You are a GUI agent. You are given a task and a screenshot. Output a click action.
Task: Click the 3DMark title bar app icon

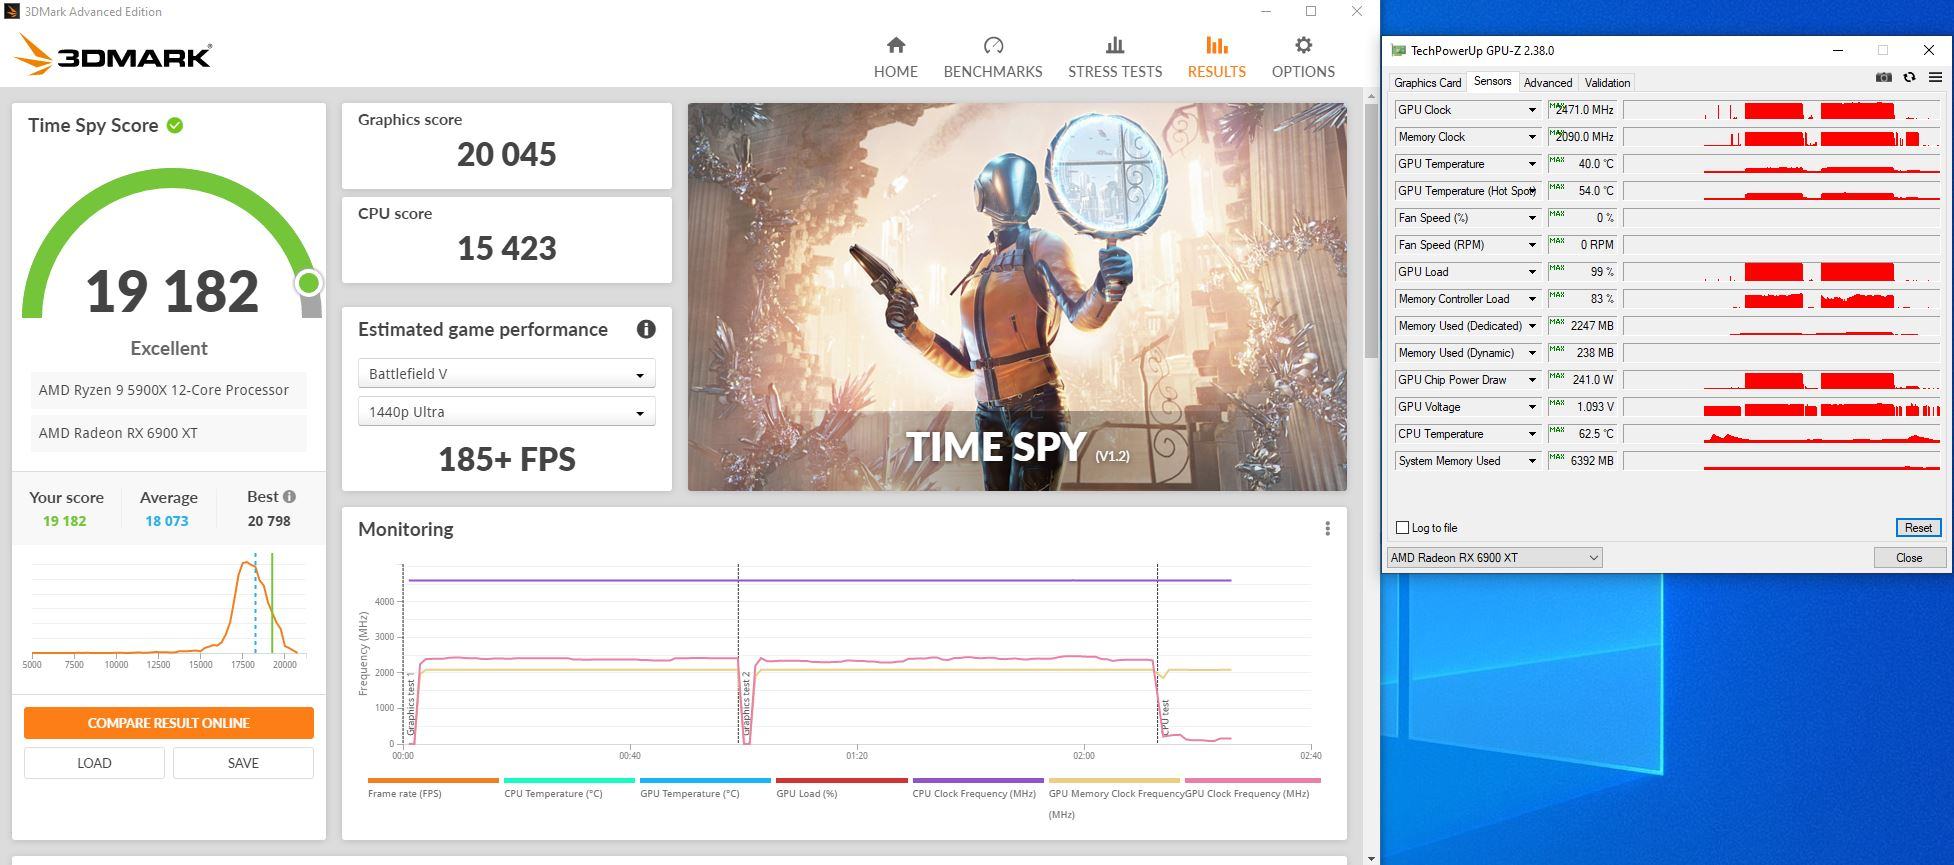pyautogui.click(x=12, y=11)
